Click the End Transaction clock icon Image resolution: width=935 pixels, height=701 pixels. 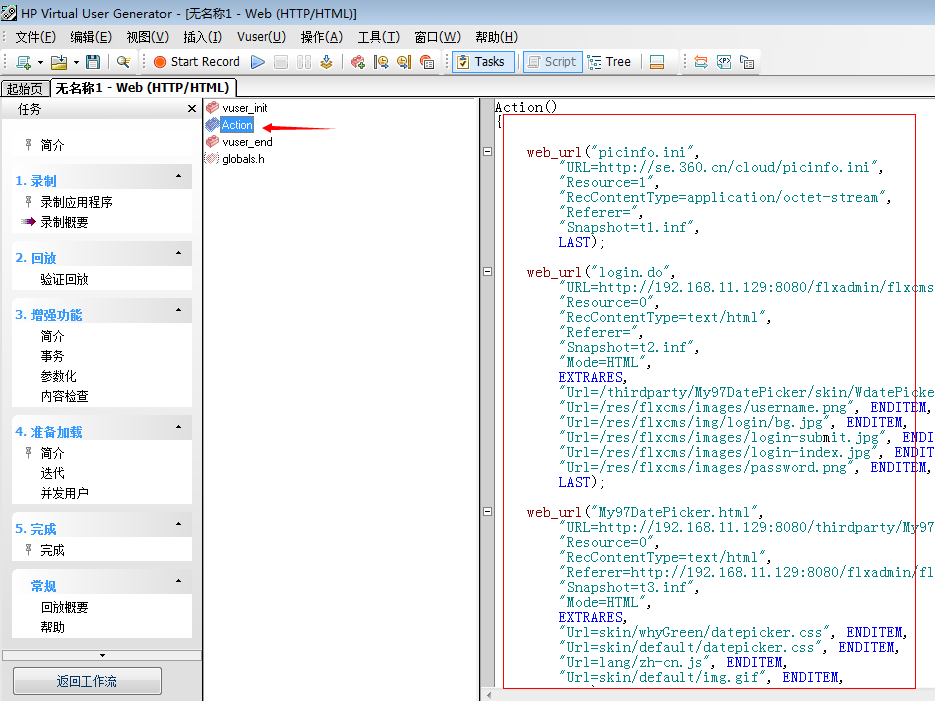coord(404,62)
